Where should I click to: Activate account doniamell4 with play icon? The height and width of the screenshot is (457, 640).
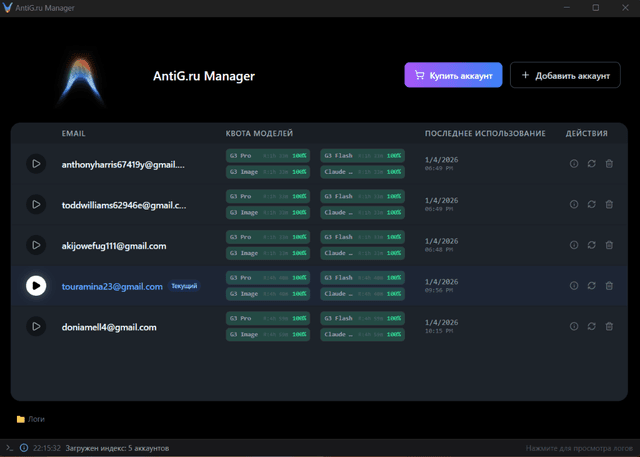tap(36, 326)
